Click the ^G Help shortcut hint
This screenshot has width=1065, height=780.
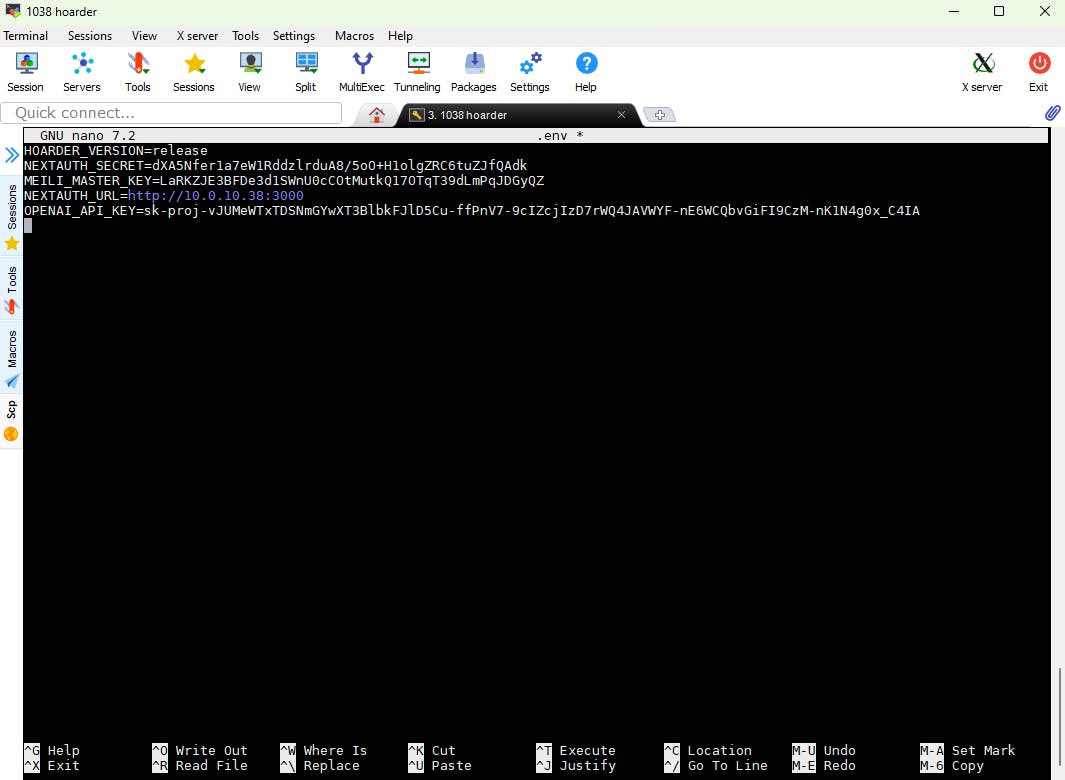tap(52, 751)
